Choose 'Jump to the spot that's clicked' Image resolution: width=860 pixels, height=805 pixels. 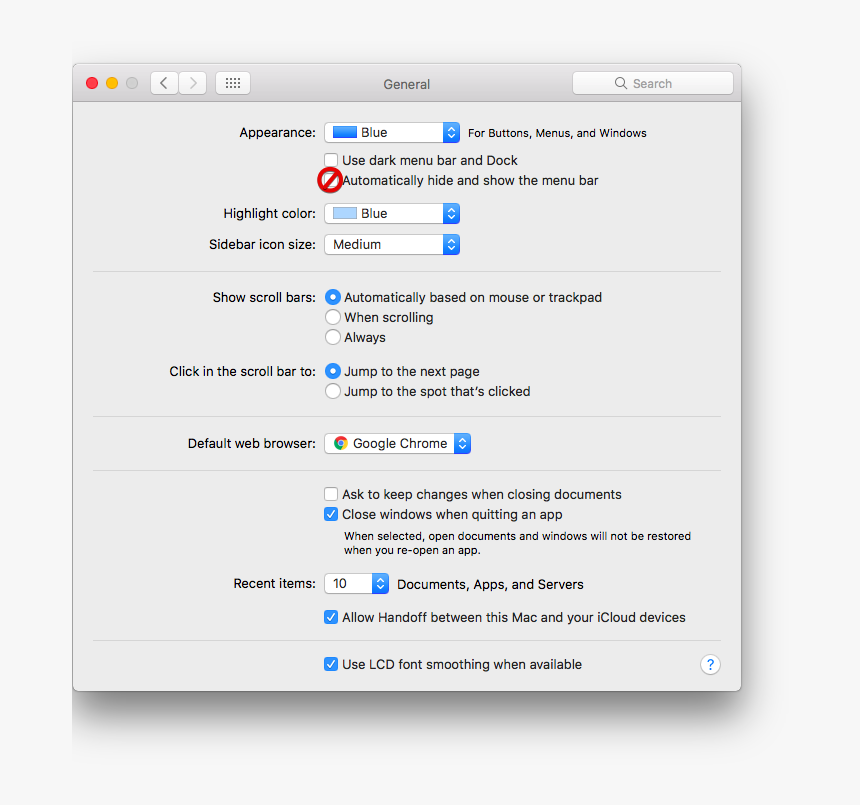point(332,391)
